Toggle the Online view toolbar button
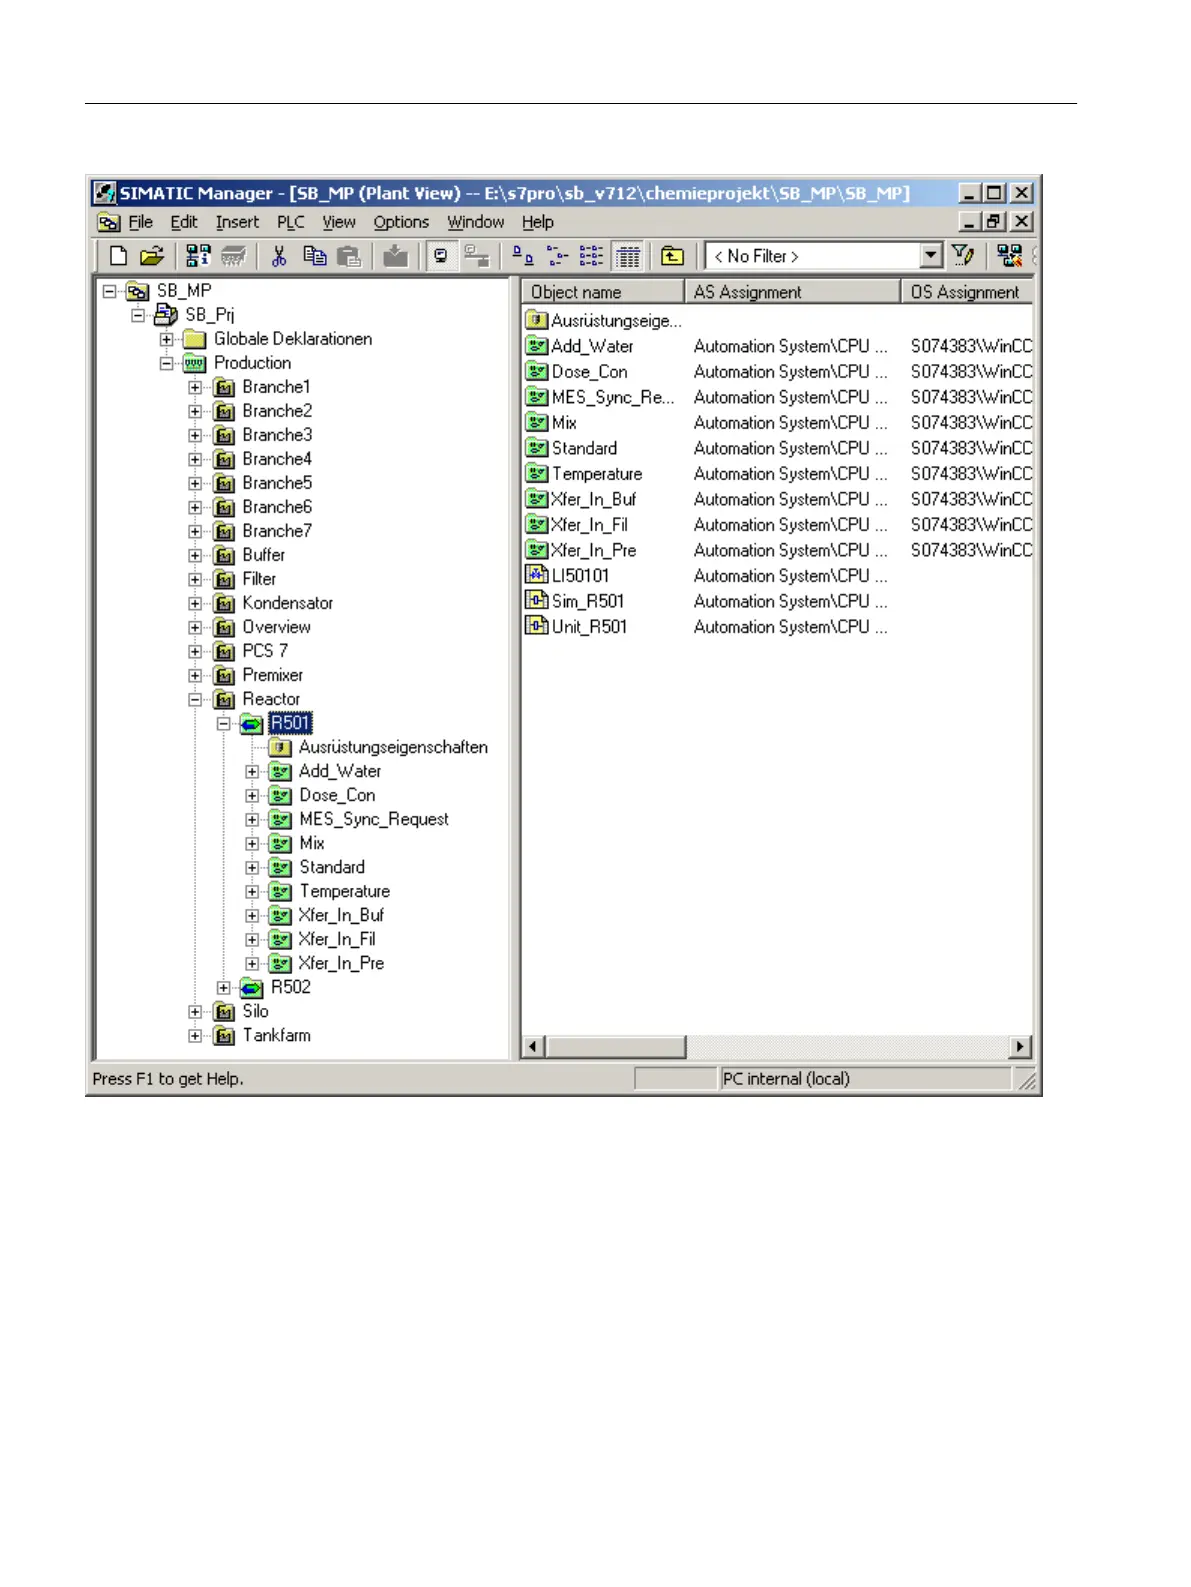The width and height of the screenshot is (1191, 1587). point(475,256)
